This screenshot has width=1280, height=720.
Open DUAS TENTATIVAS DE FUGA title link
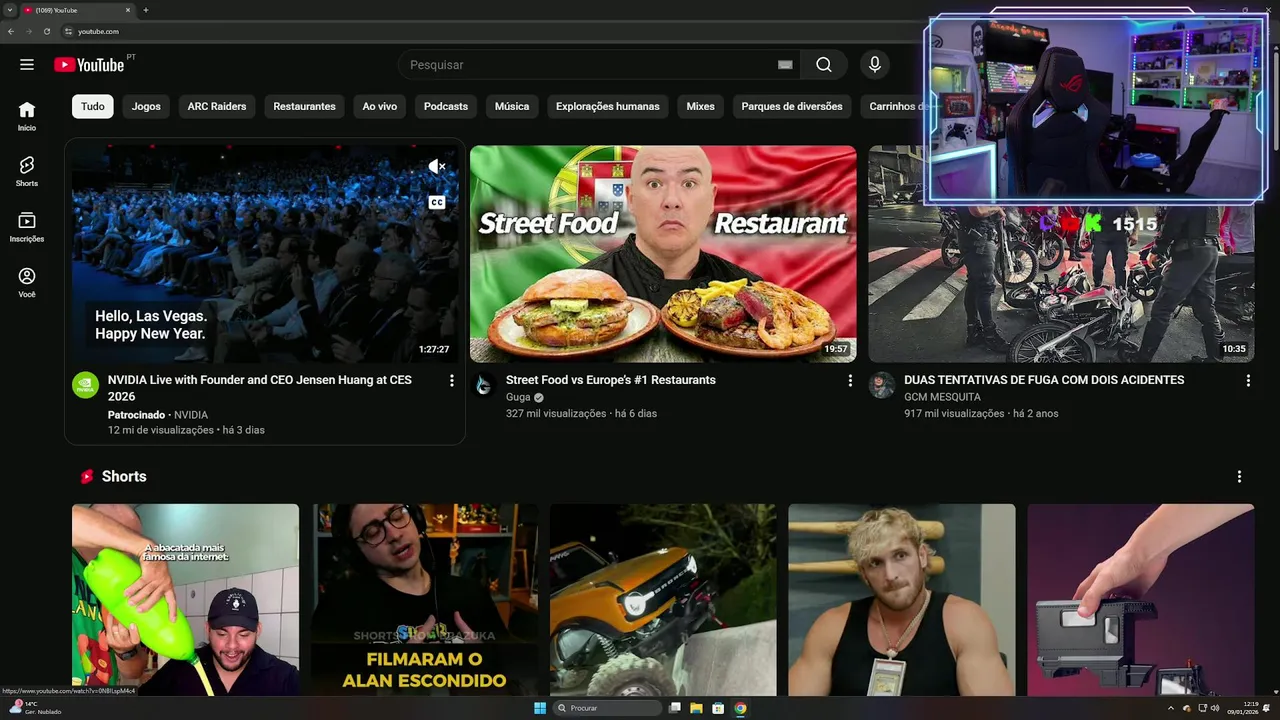[x=1044, y=380]
